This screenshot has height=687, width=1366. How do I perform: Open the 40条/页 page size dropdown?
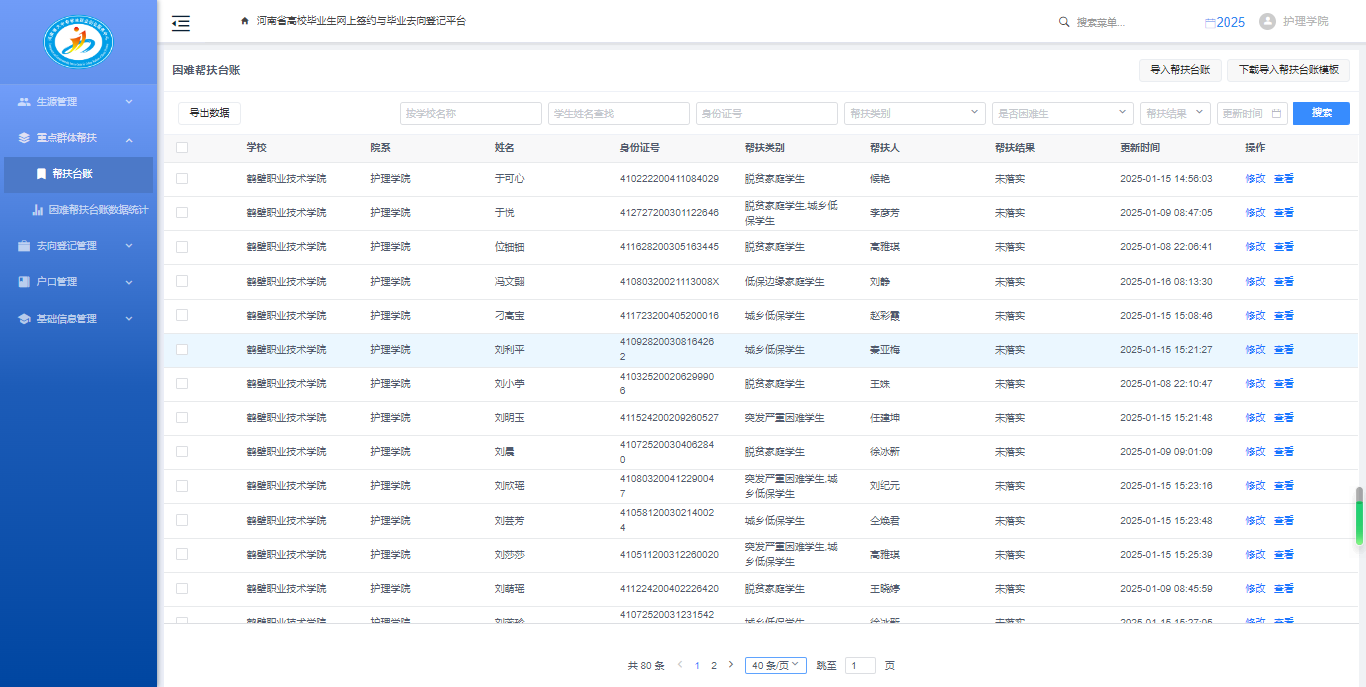click(775, 666)
